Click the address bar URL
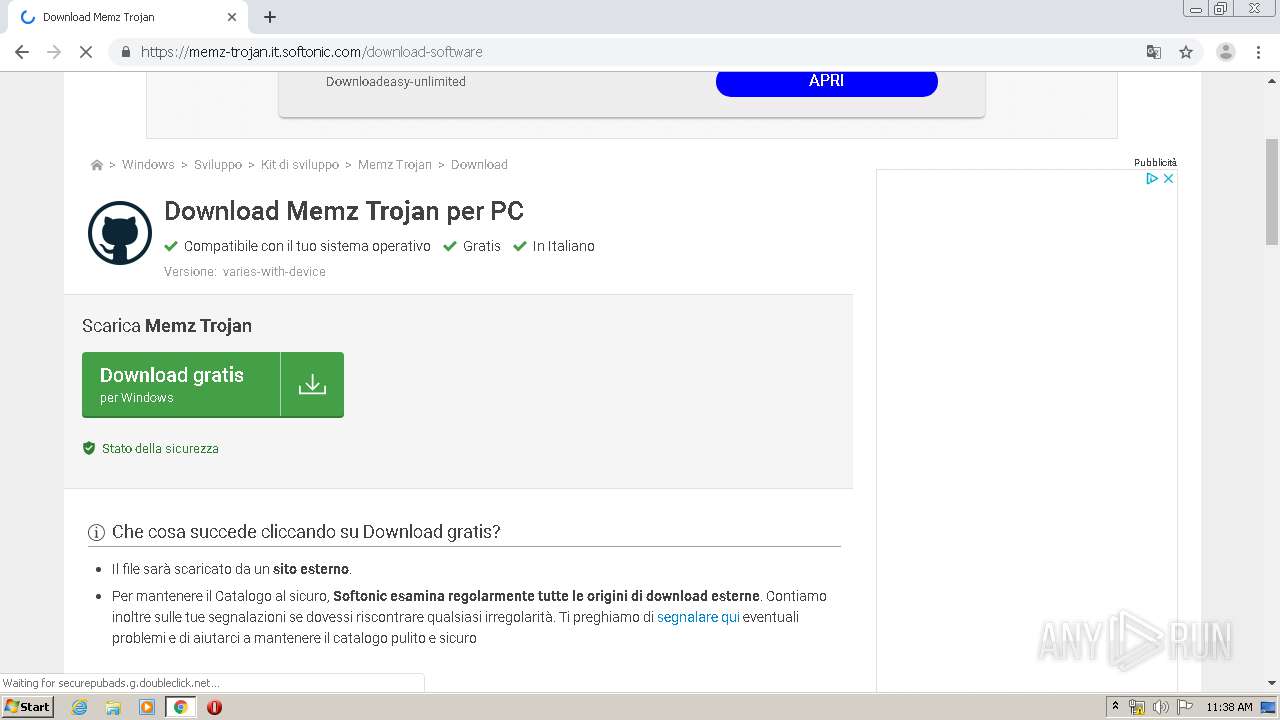The width and height of the screenshot is (1280, 720). 312,52
